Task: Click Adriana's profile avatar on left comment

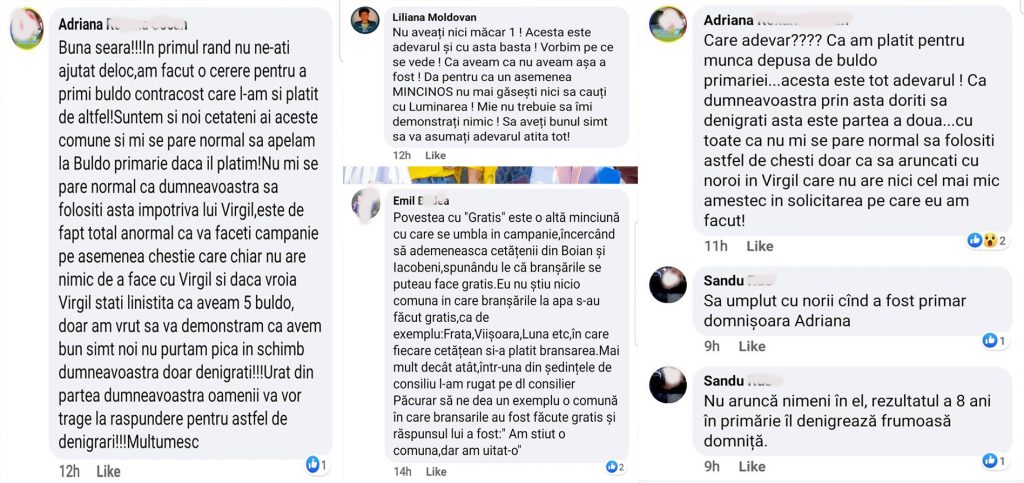Action: coord(27,28)
